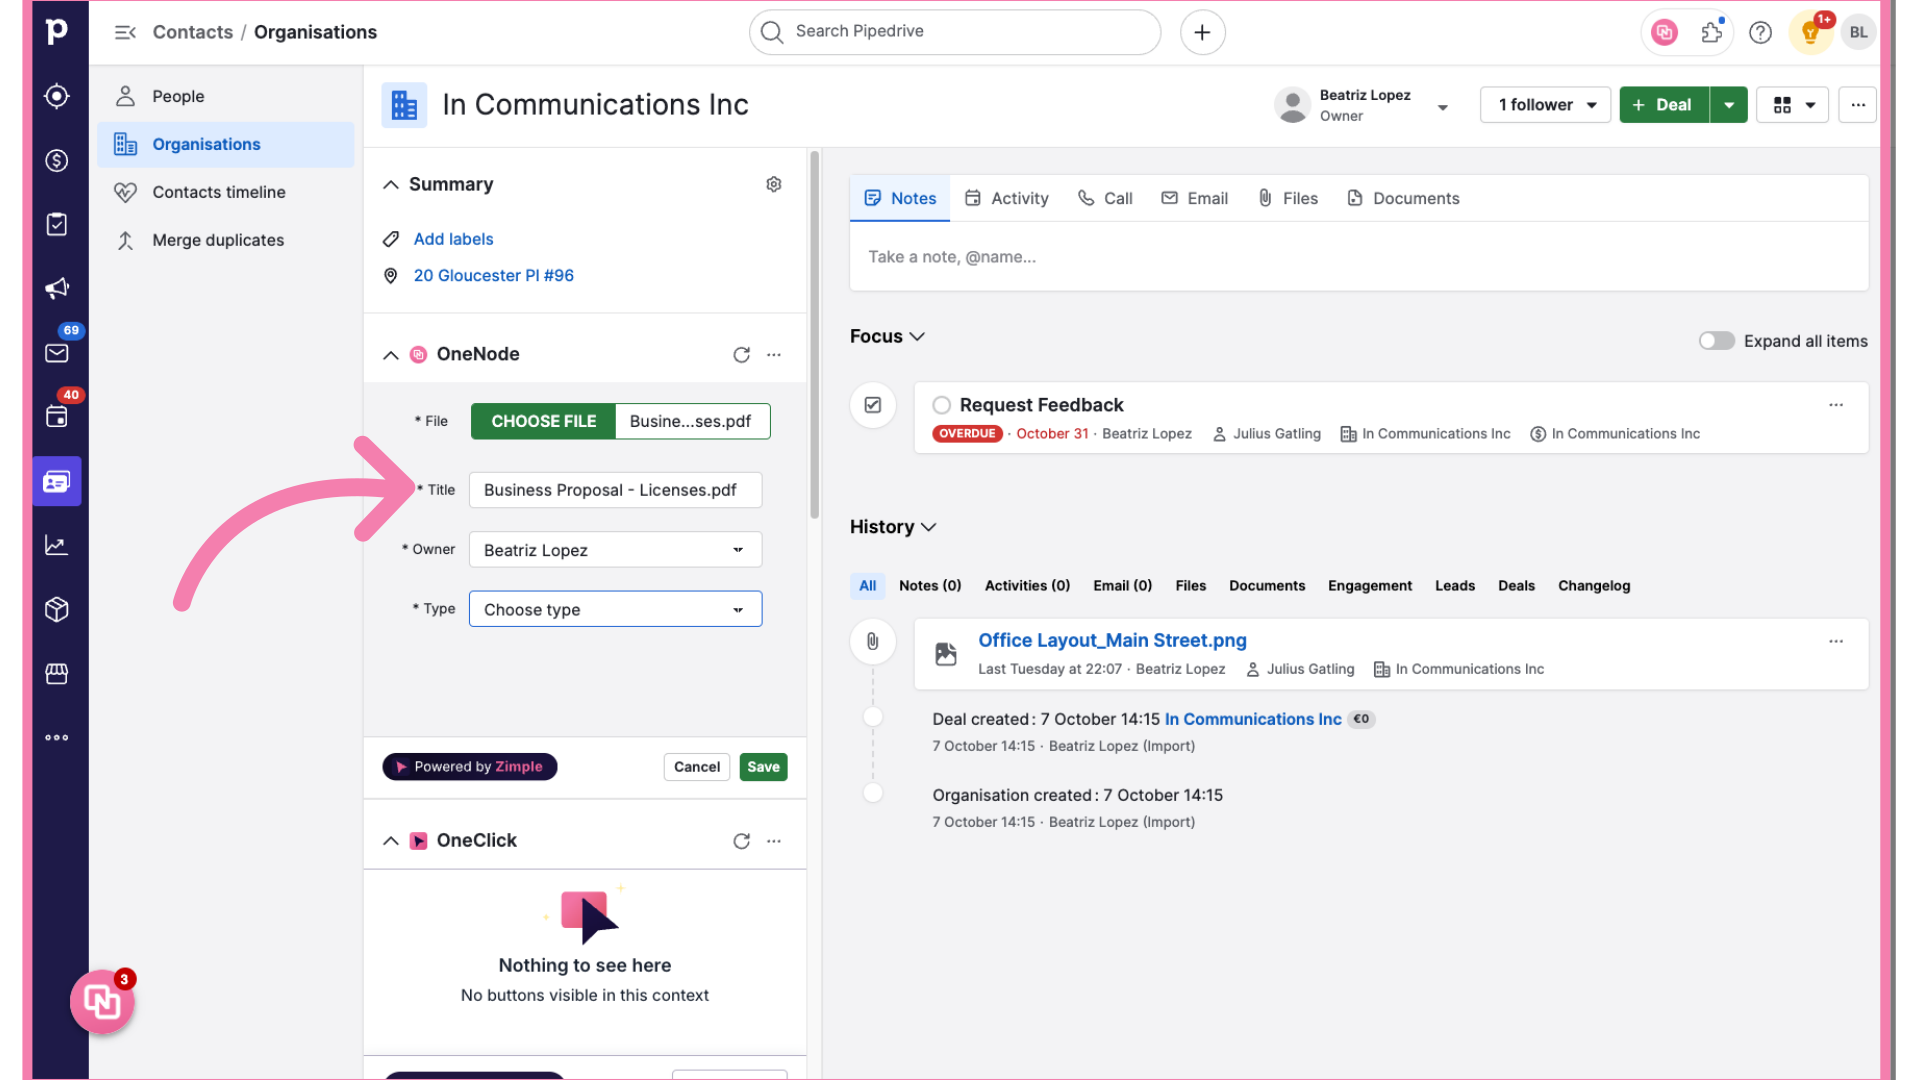
Task: Switch to the Call tab
Action: [x=1105, y=198]
